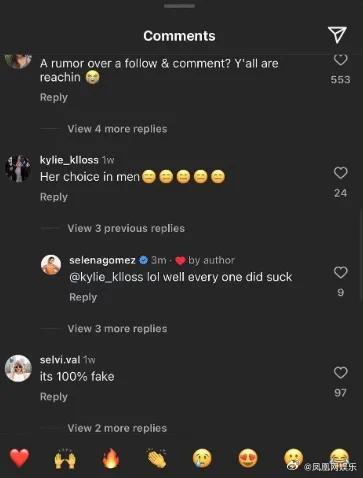The height and width of the screenshot is (478, 363).
Task: Insert the crying face emoji
Action: tap(202, 458)
